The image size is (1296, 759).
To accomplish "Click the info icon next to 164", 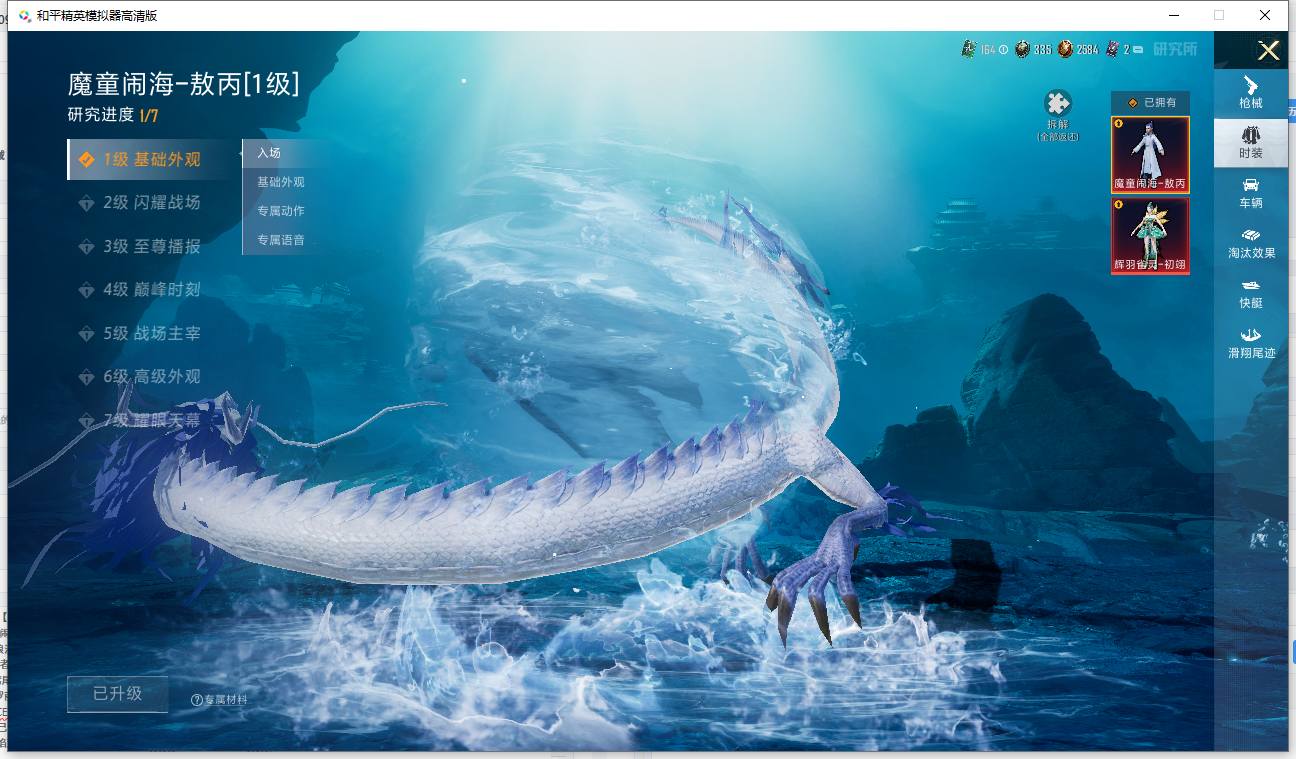I will [x=1003, y=49].
